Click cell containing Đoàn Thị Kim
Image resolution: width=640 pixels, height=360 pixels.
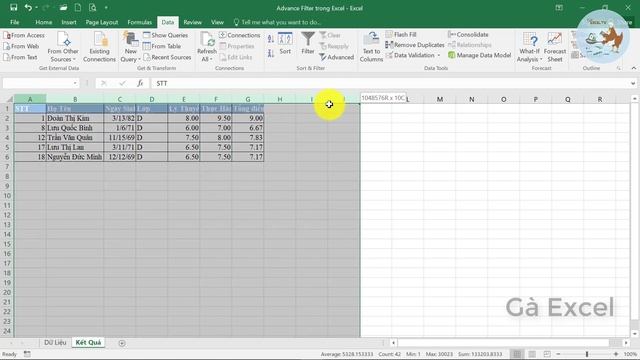75,118
